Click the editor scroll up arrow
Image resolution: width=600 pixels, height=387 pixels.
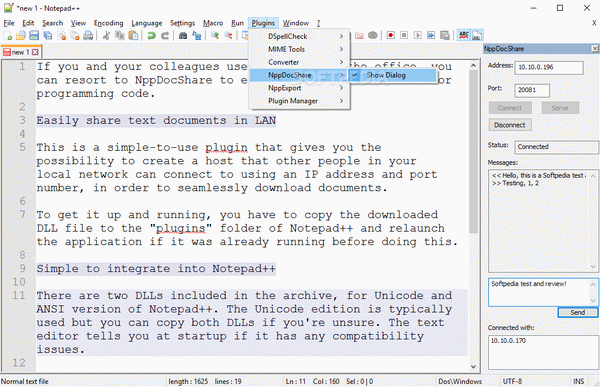(x=473, y=65)
